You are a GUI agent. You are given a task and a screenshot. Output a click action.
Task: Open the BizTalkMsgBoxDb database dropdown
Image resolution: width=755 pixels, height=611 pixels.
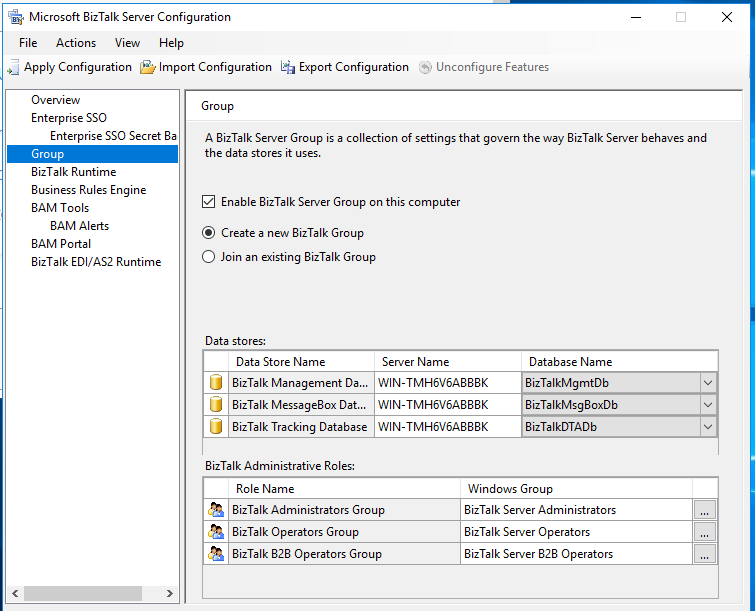(708, 405)
